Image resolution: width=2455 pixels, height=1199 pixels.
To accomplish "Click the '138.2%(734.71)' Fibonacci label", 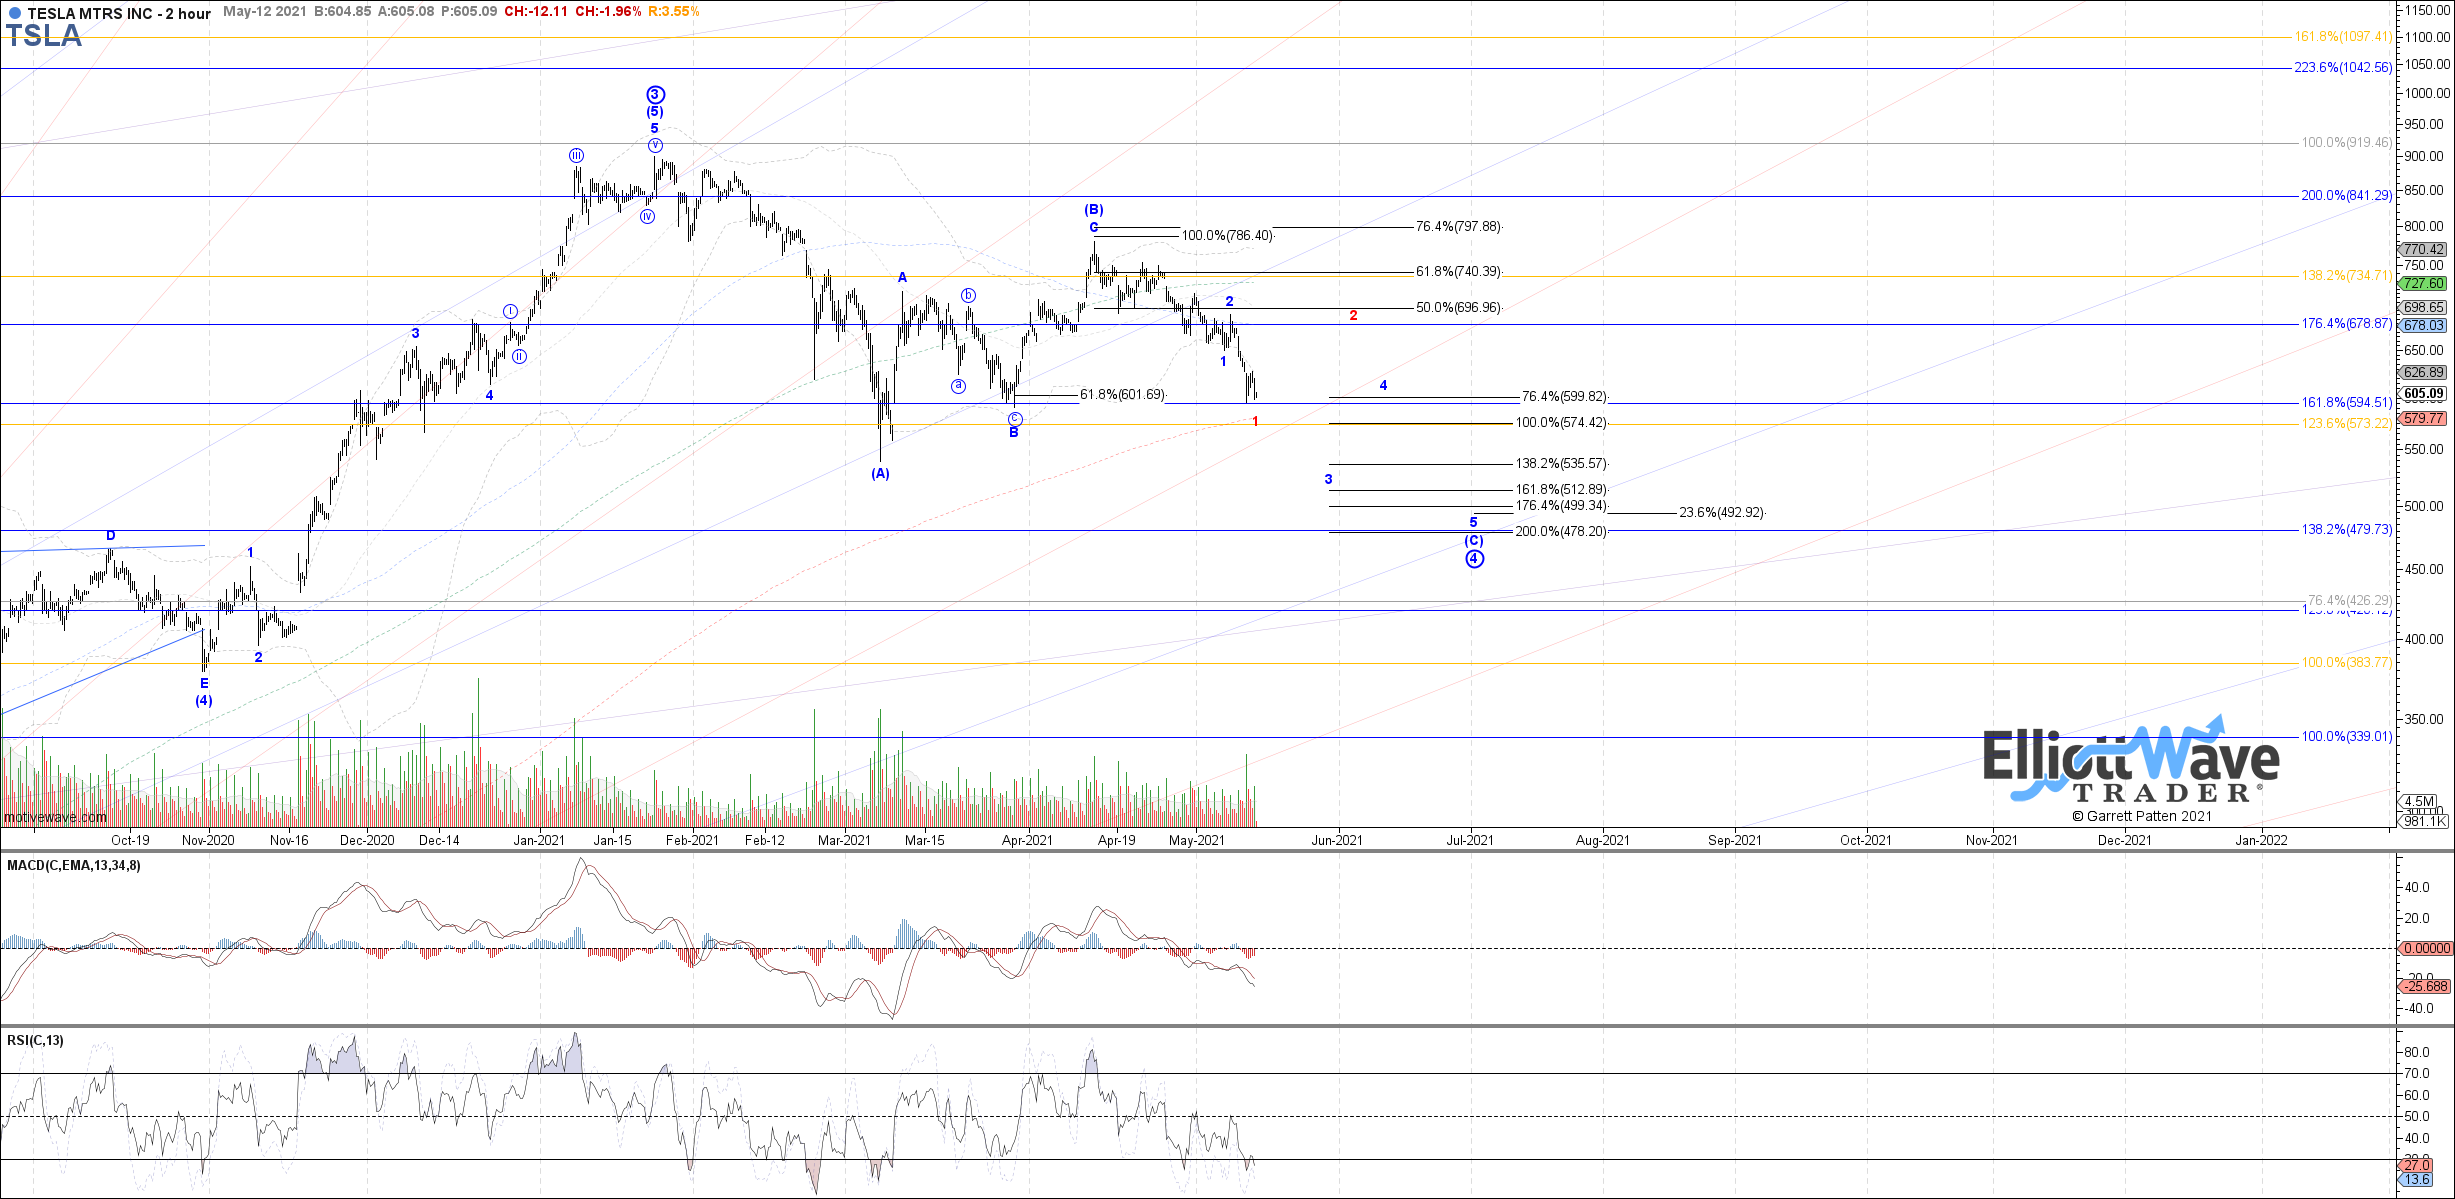I will (x=2347, y=276).
